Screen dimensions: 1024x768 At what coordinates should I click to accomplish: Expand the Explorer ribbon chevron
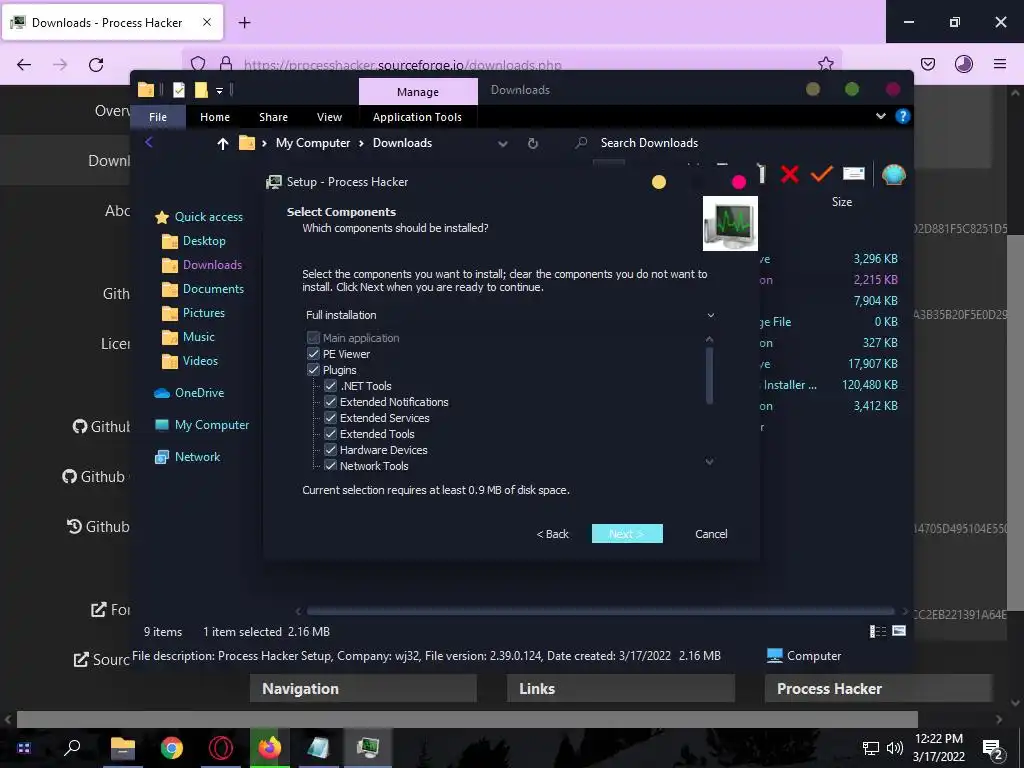[x=881, y=116]
